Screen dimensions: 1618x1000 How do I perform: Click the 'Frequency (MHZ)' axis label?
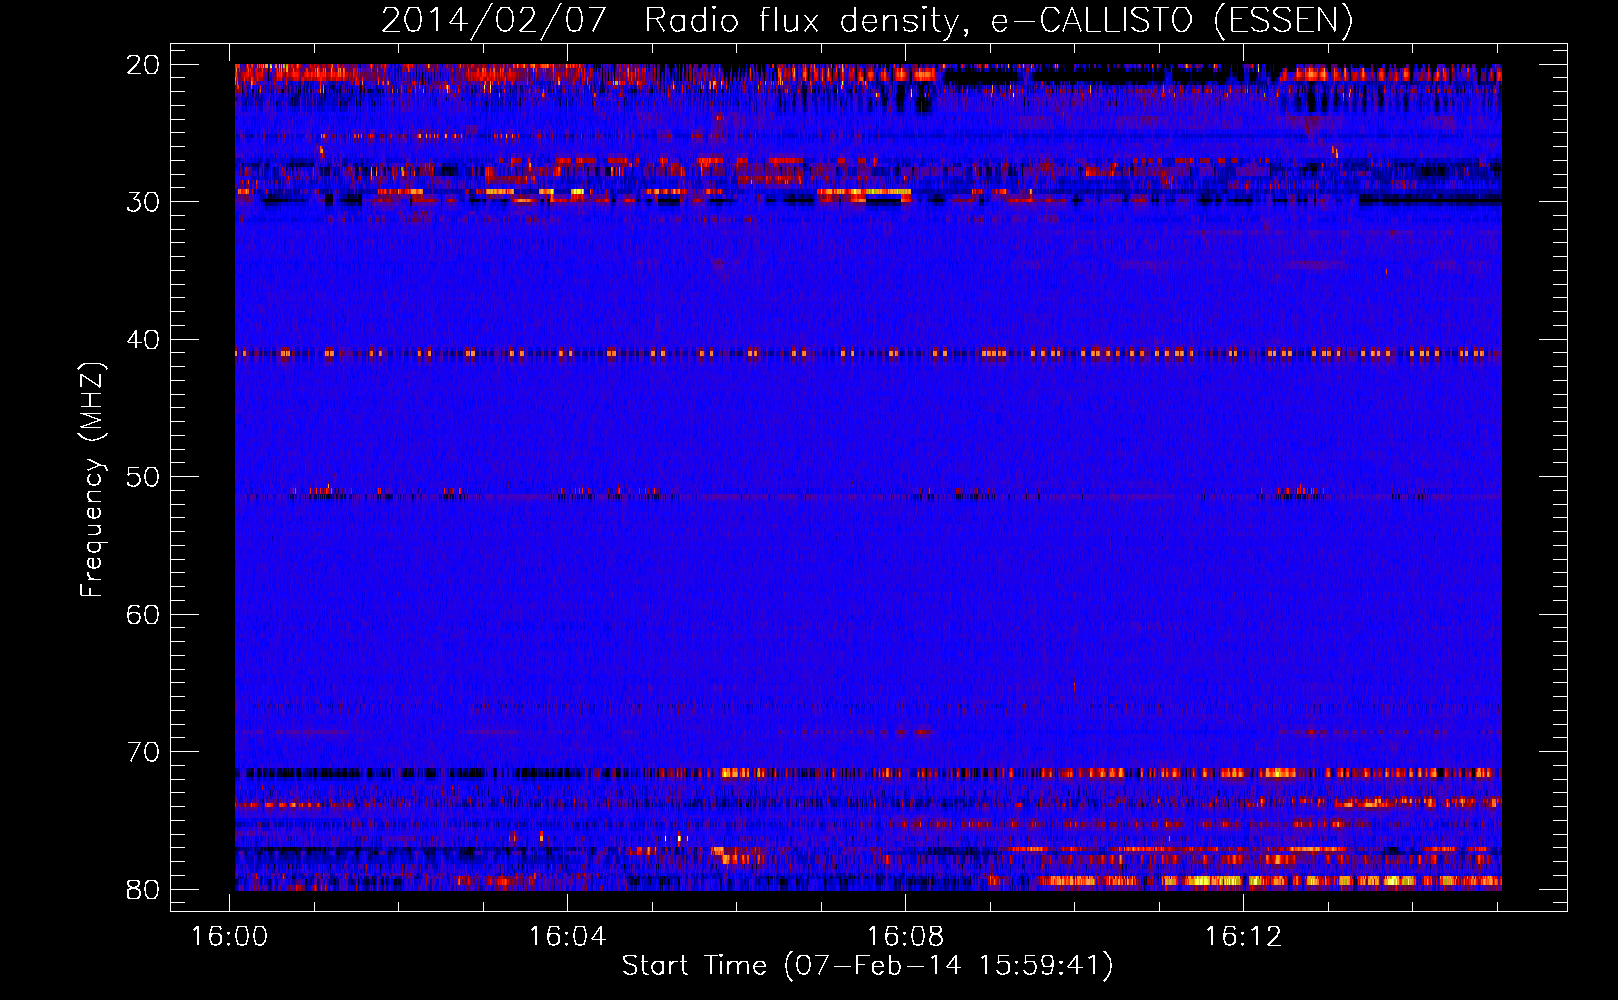point(92,480)
